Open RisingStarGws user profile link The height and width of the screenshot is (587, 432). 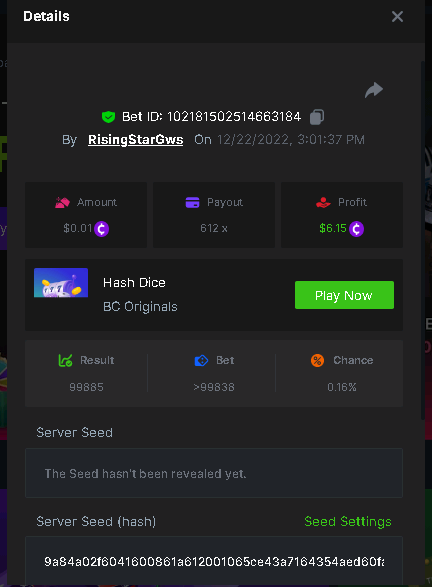(136, 140)
